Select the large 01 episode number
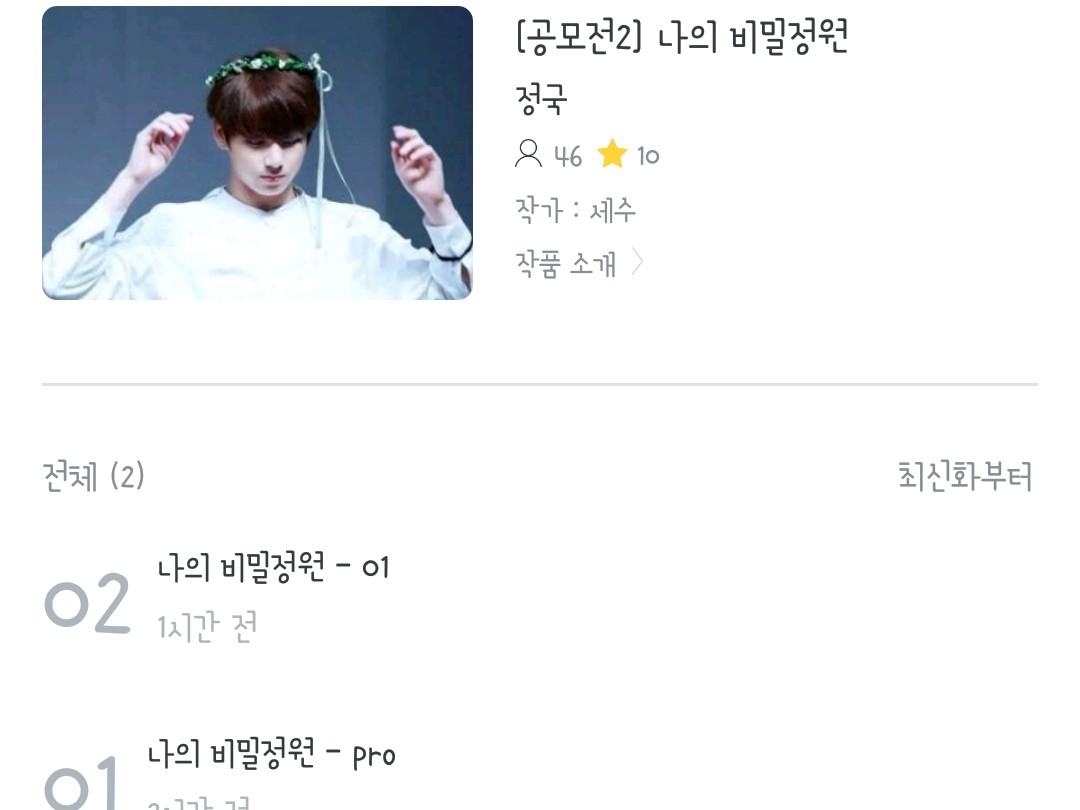The width and height of the screenshot is (1080, 810). (x=81, y=782)
